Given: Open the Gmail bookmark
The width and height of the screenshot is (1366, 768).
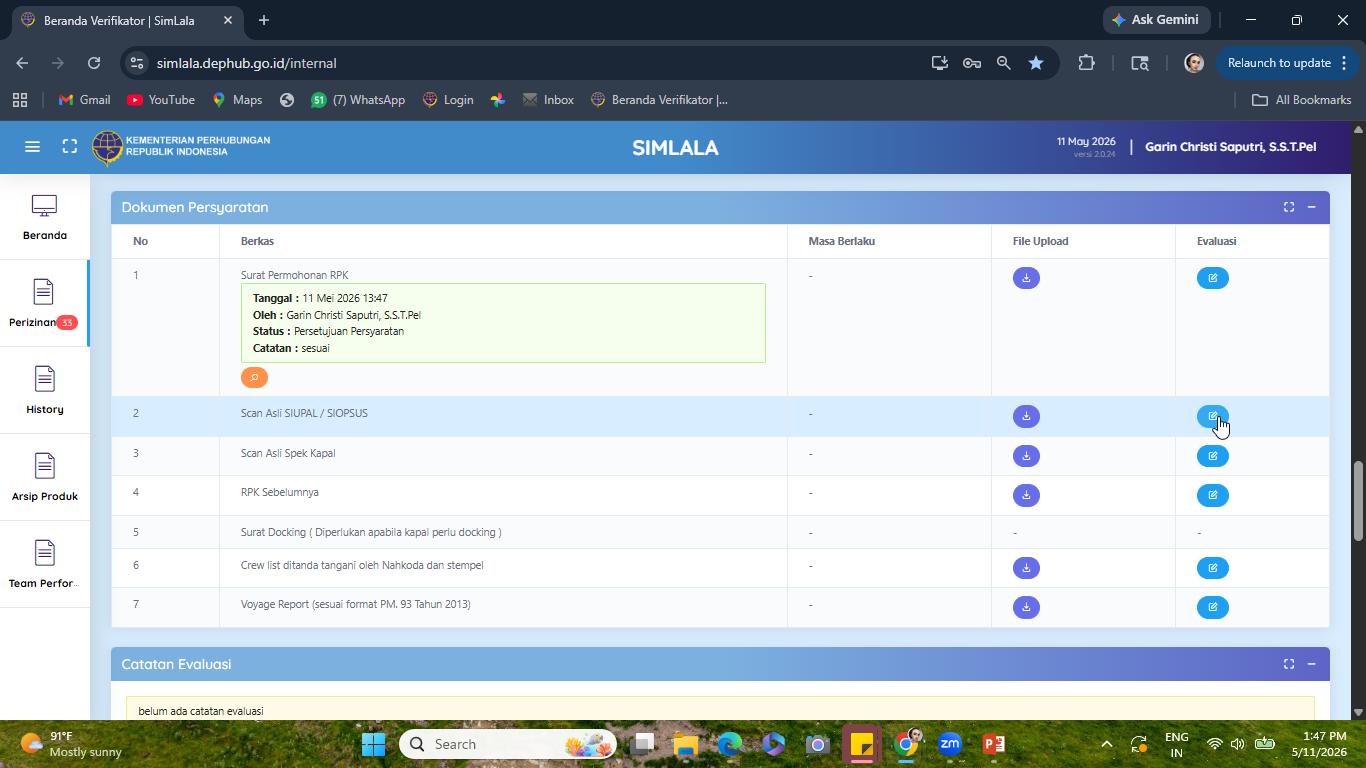Looking at the screenshot, I should coord(85,100).
